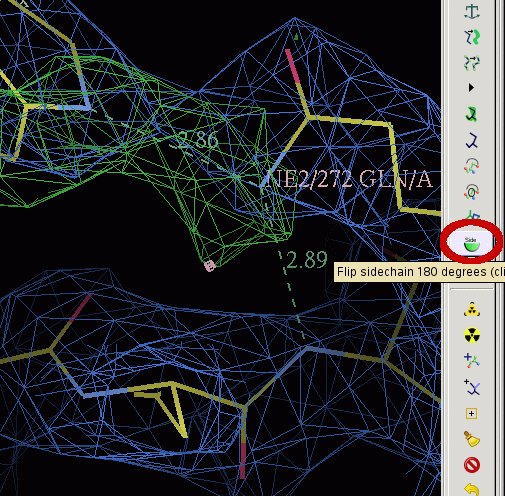Run Auto Fit Rotamer tool
Viewport: 505px width, 496px height.
471,114
